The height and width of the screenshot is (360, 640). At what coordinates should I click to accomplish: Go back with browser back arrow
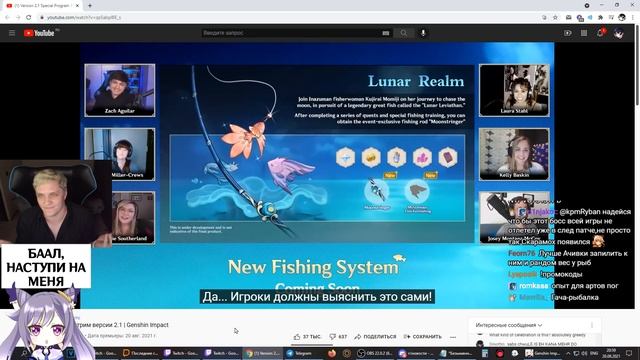point(7,18)
